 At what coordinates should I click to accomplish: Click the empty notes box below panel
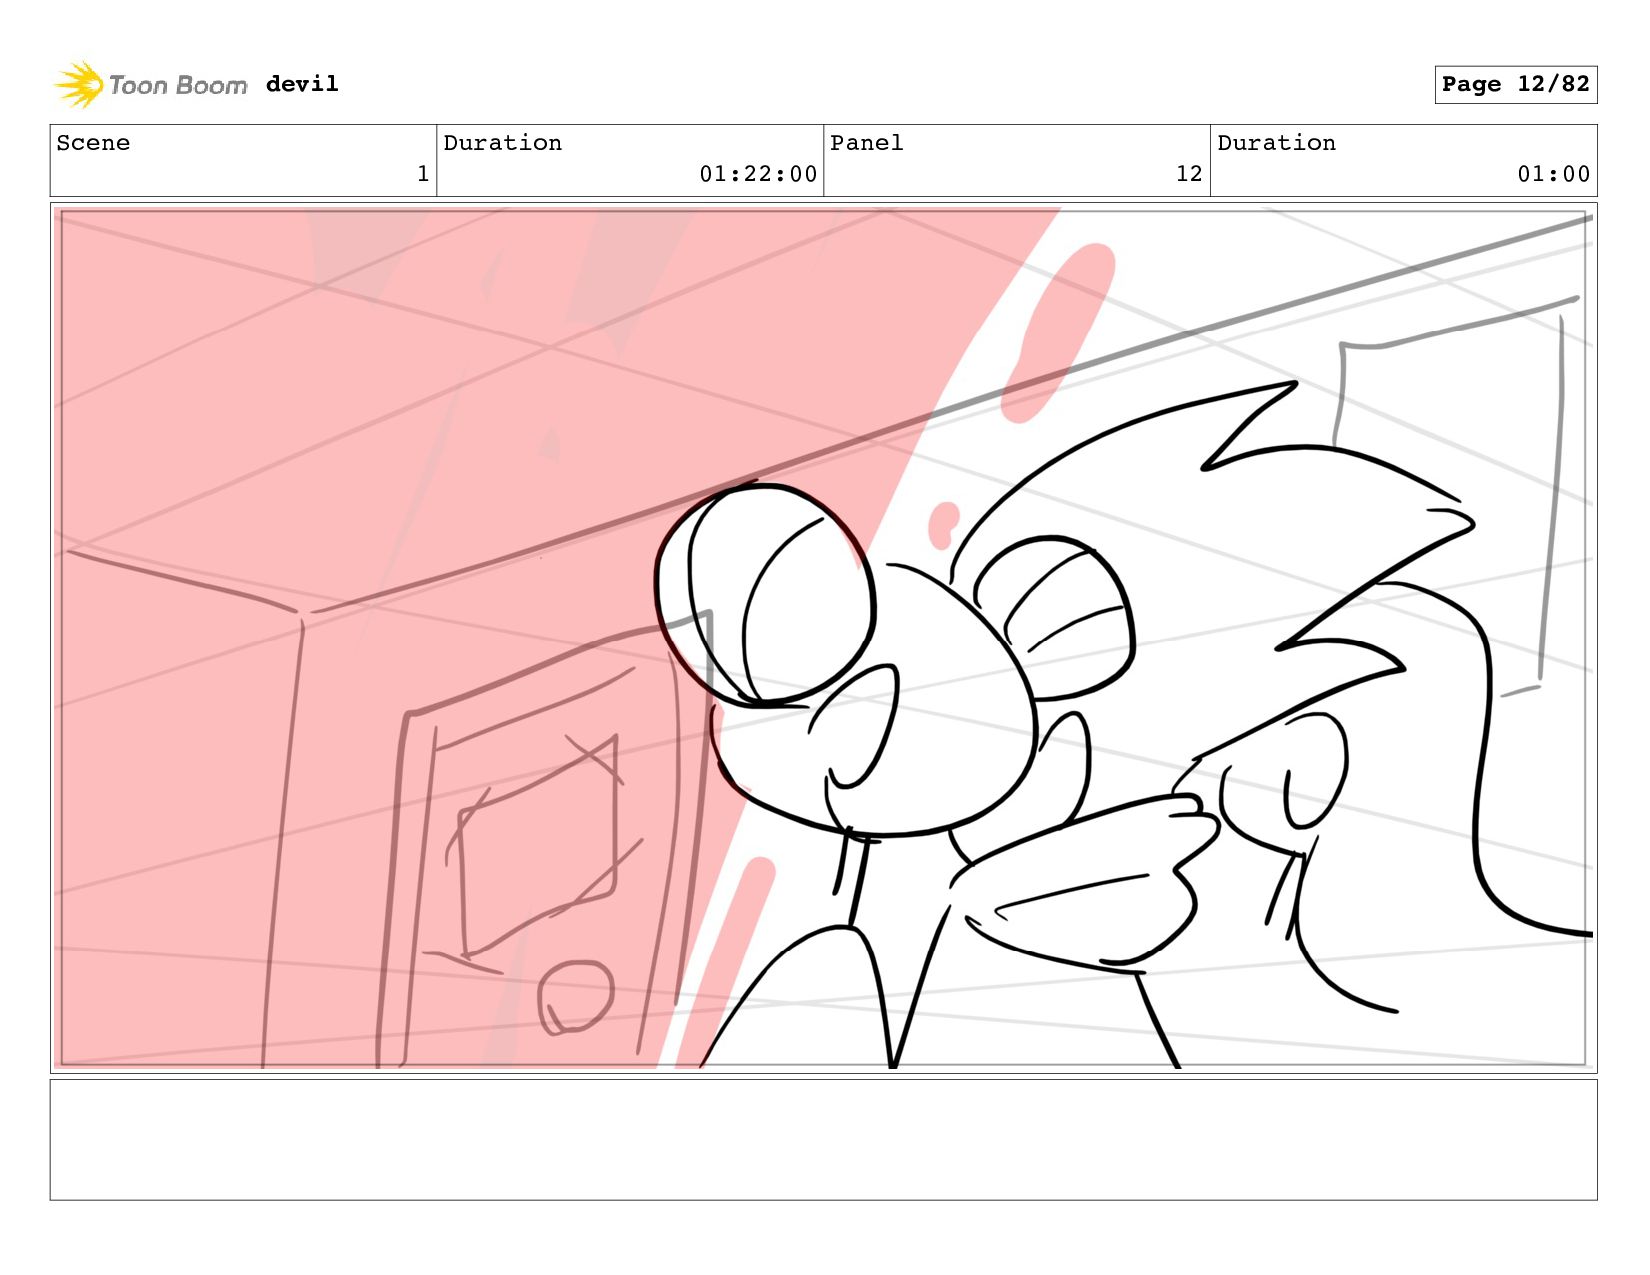[823, 1139]
